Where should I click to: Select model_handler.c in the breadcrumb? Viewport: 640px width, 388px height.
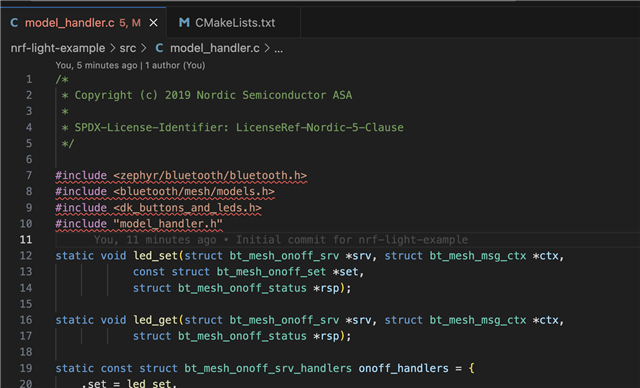pyautogui.click(x=215, y=48)
